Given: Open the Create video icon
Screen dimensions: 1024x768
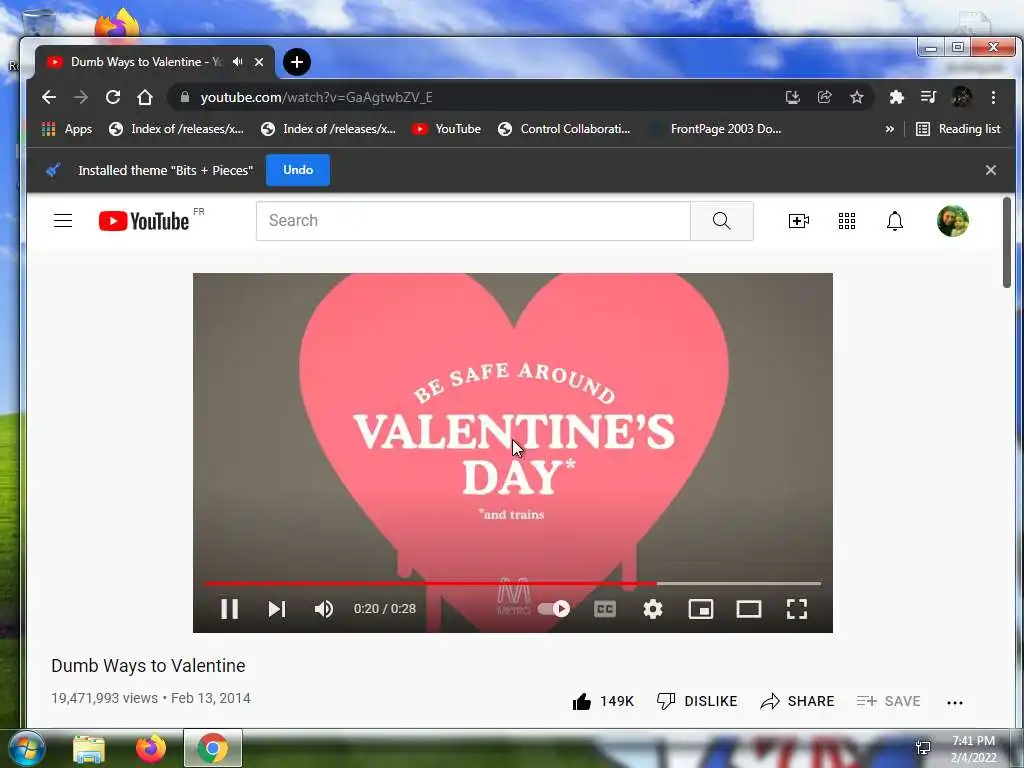Looking at the screenshot, I should pyautogui.click(x=799, y=221).
